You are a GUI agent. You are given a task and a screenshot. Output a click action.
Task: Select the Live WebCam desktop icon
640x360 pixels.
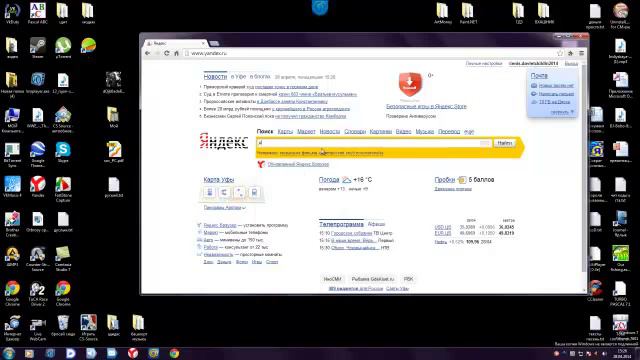point(38,328)
